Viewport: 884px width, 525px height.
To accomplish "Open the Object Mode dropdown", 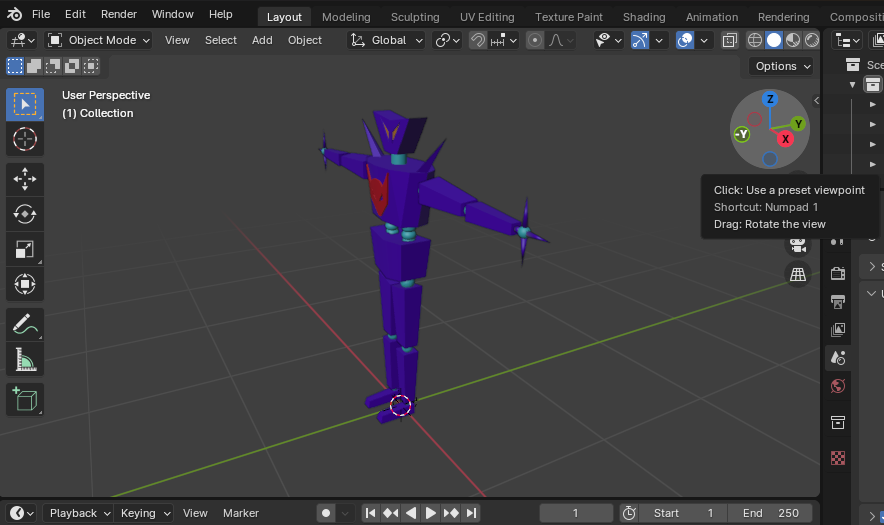I will (99, 40).
